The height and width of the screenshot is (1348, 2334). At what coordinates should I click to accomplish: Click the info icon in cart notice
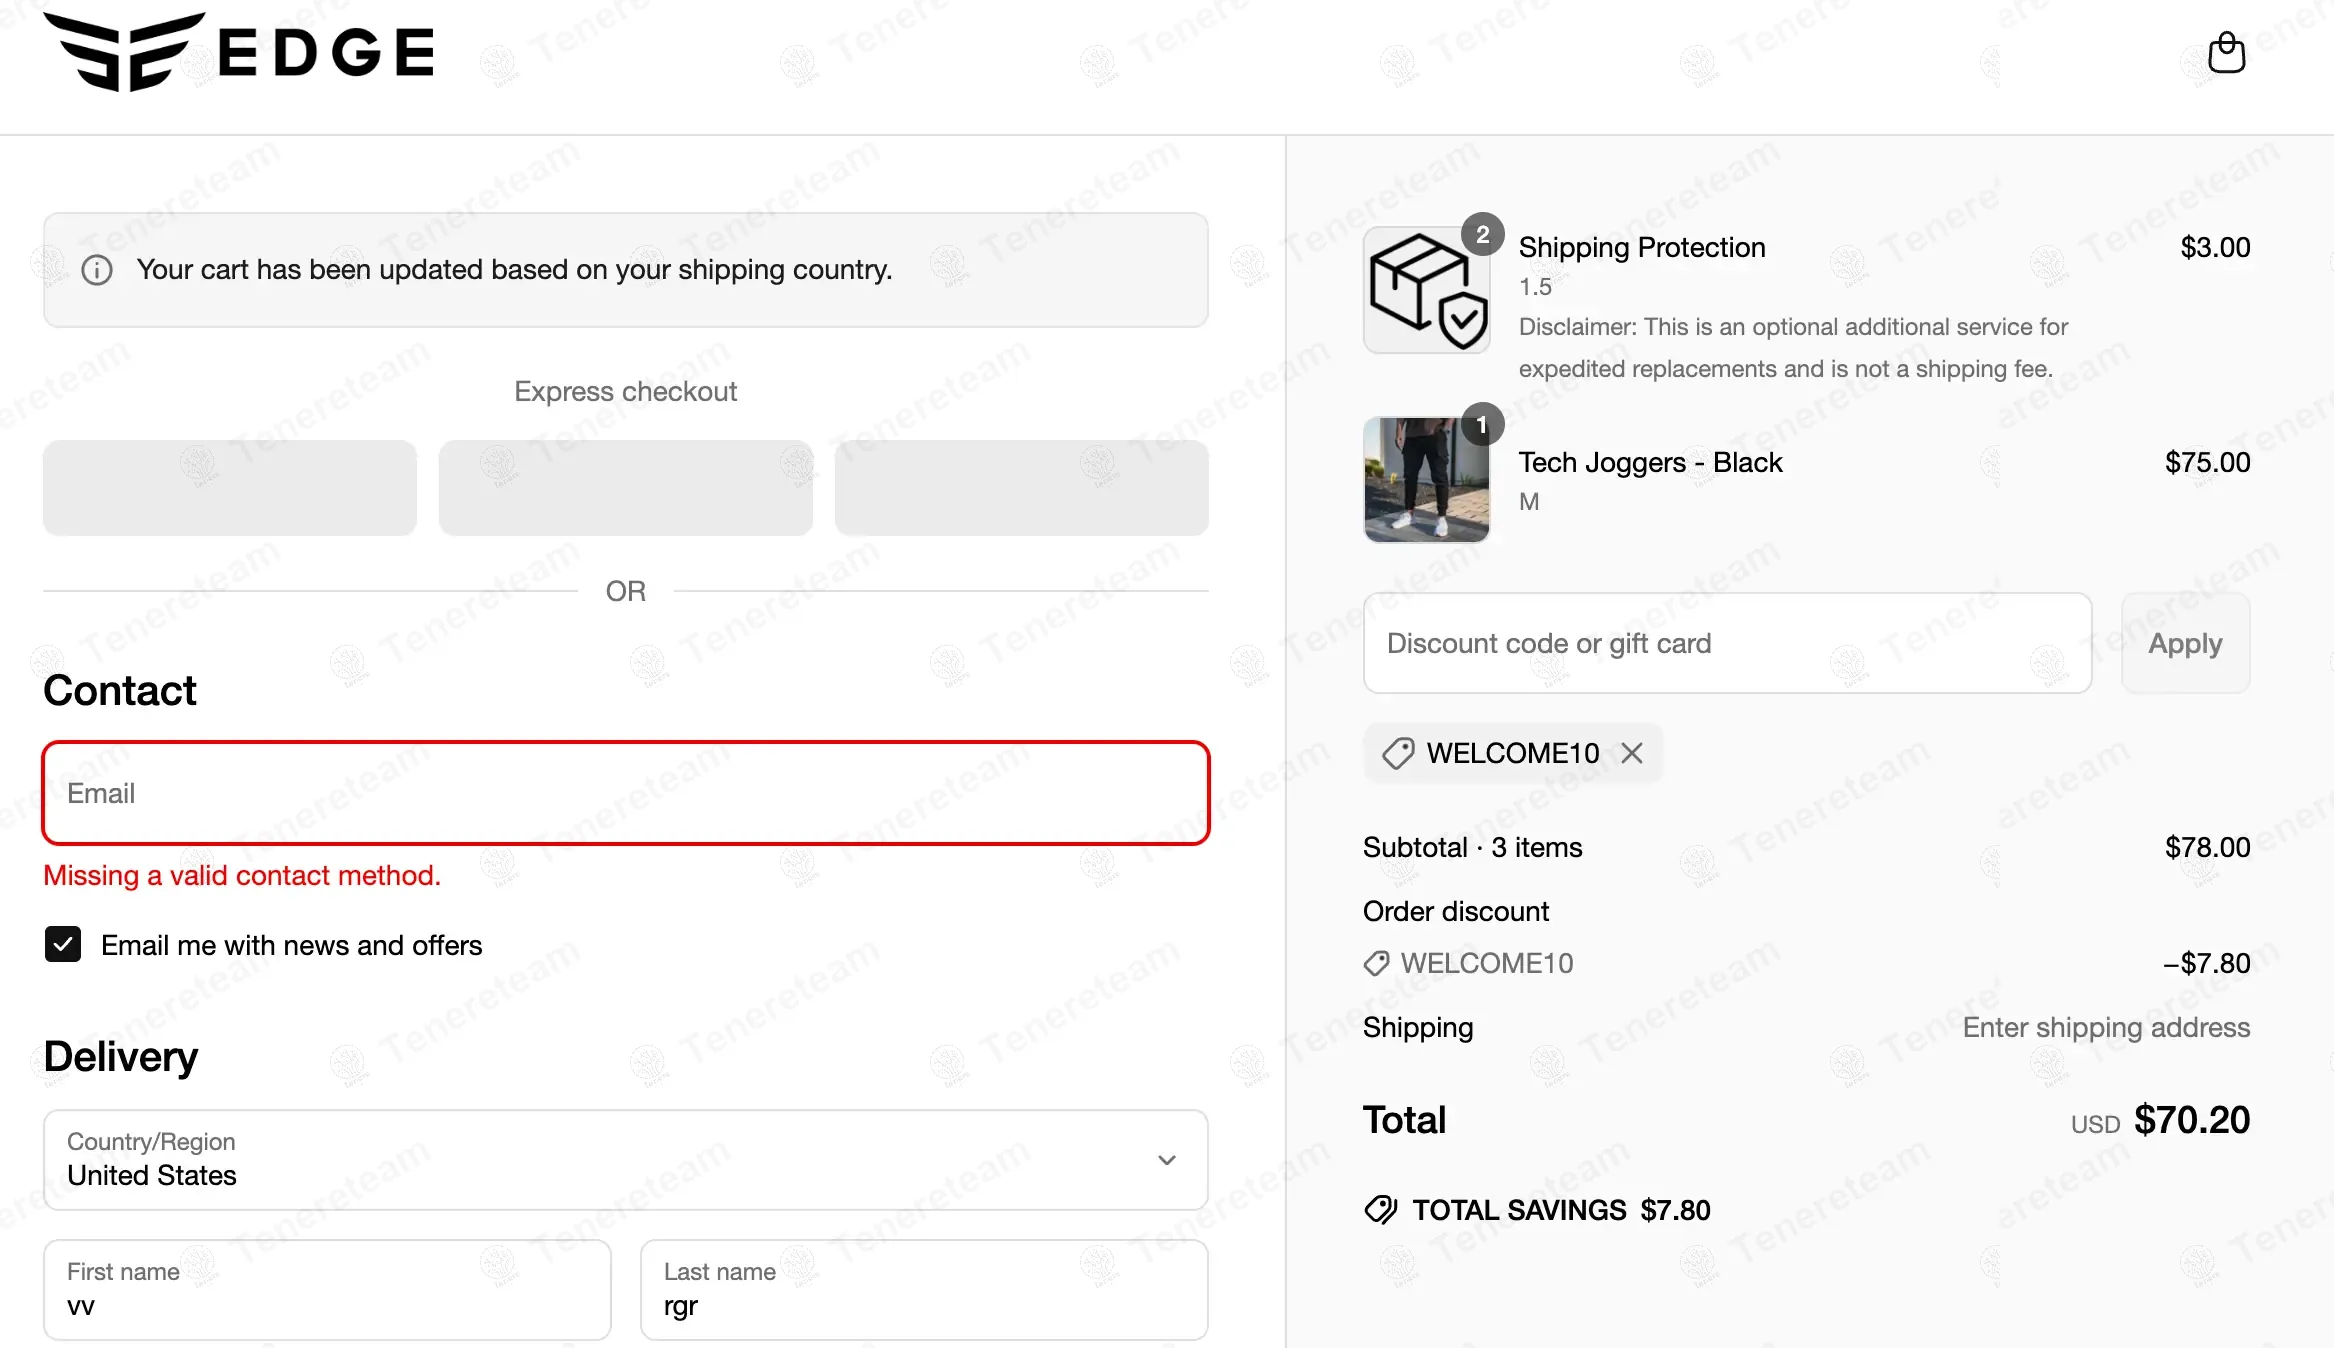point(97,270)
